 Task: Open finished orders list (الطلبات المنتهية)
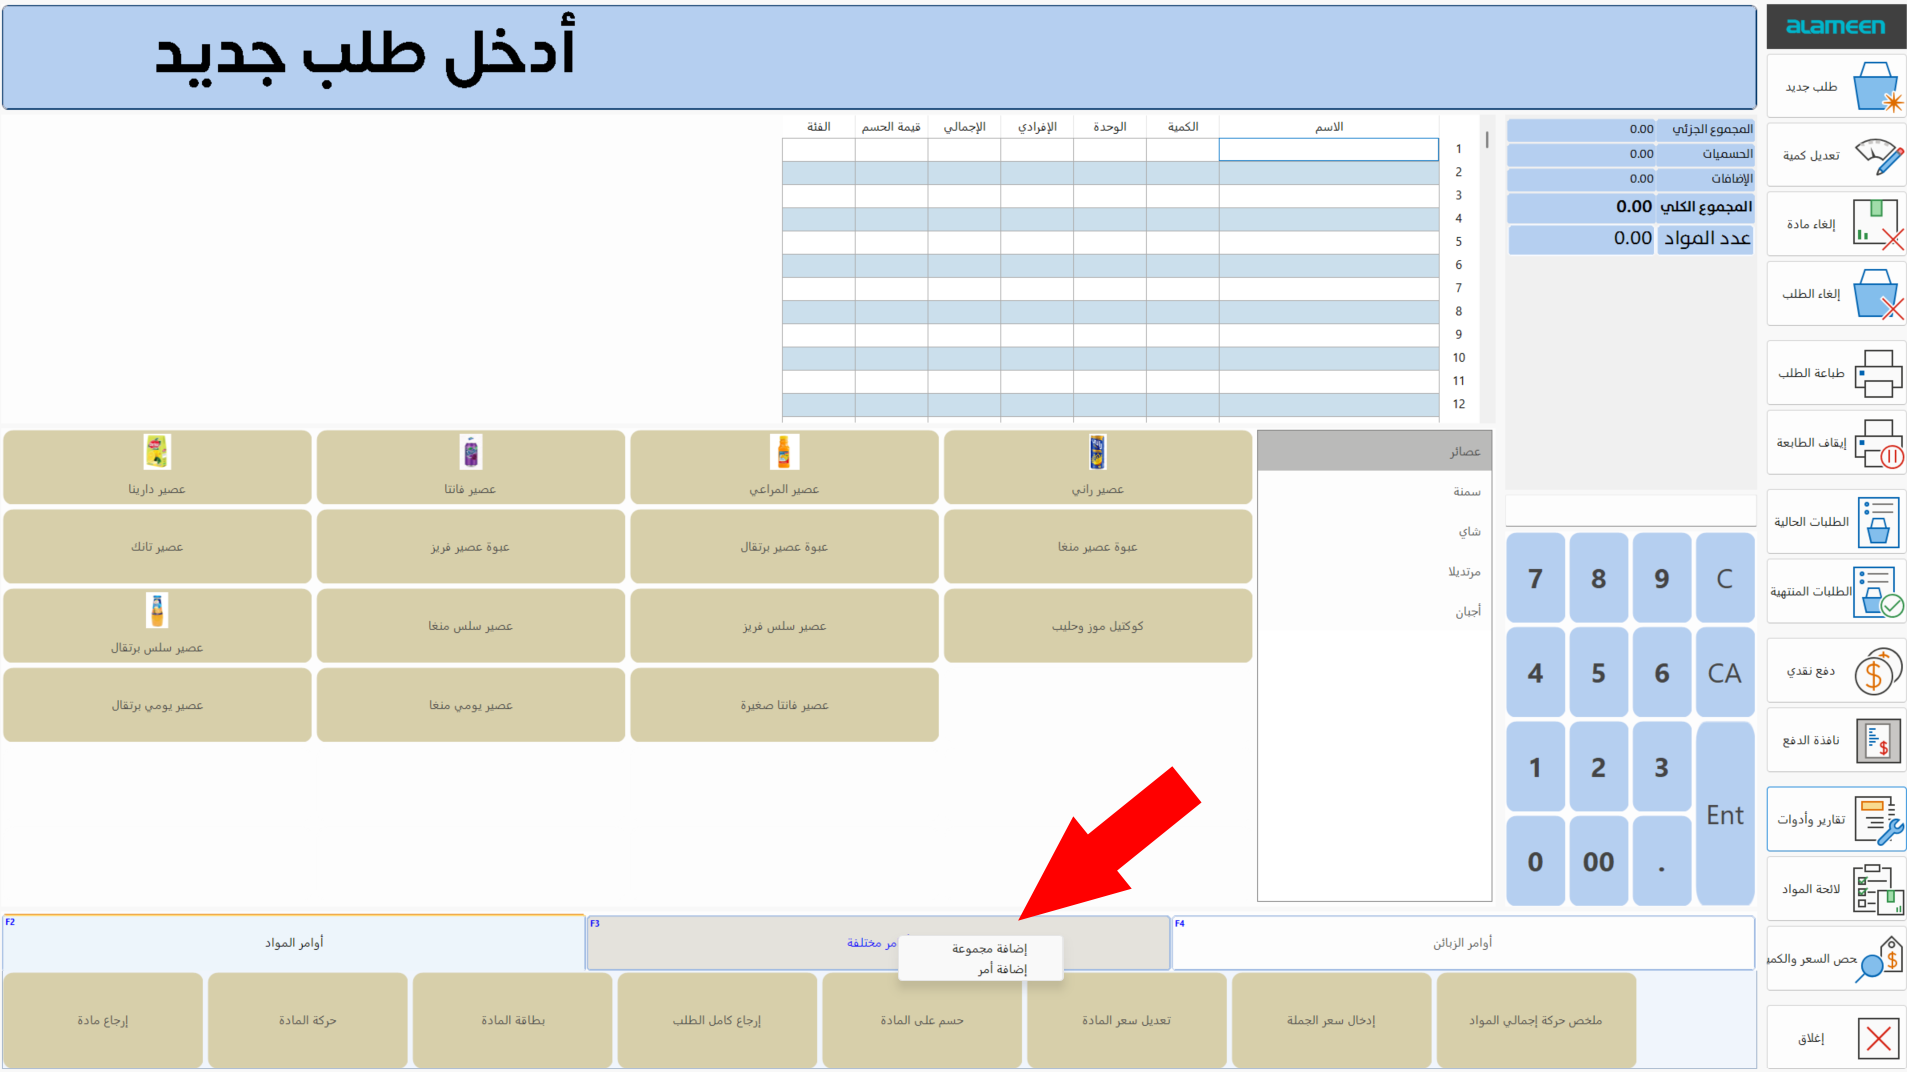pyautogui.click(x=1835, y=592)
